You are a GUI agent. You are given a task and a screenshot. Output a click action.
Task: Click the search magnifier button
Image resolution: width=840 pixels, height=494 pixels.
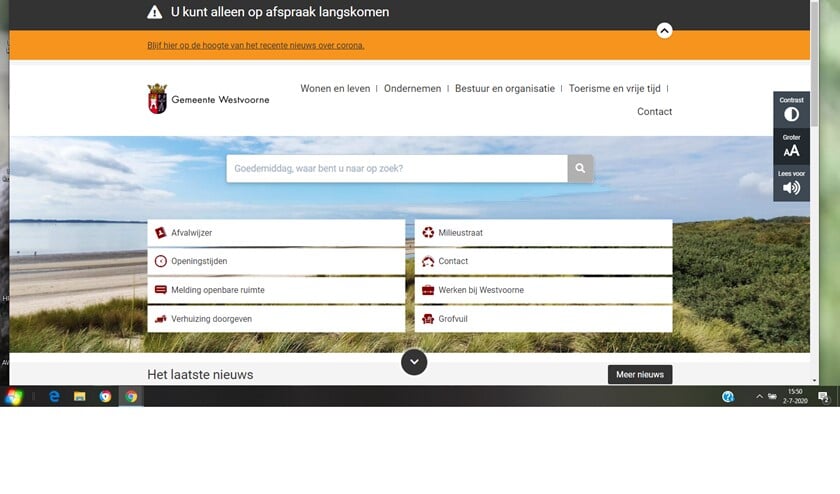coord(580,168)
